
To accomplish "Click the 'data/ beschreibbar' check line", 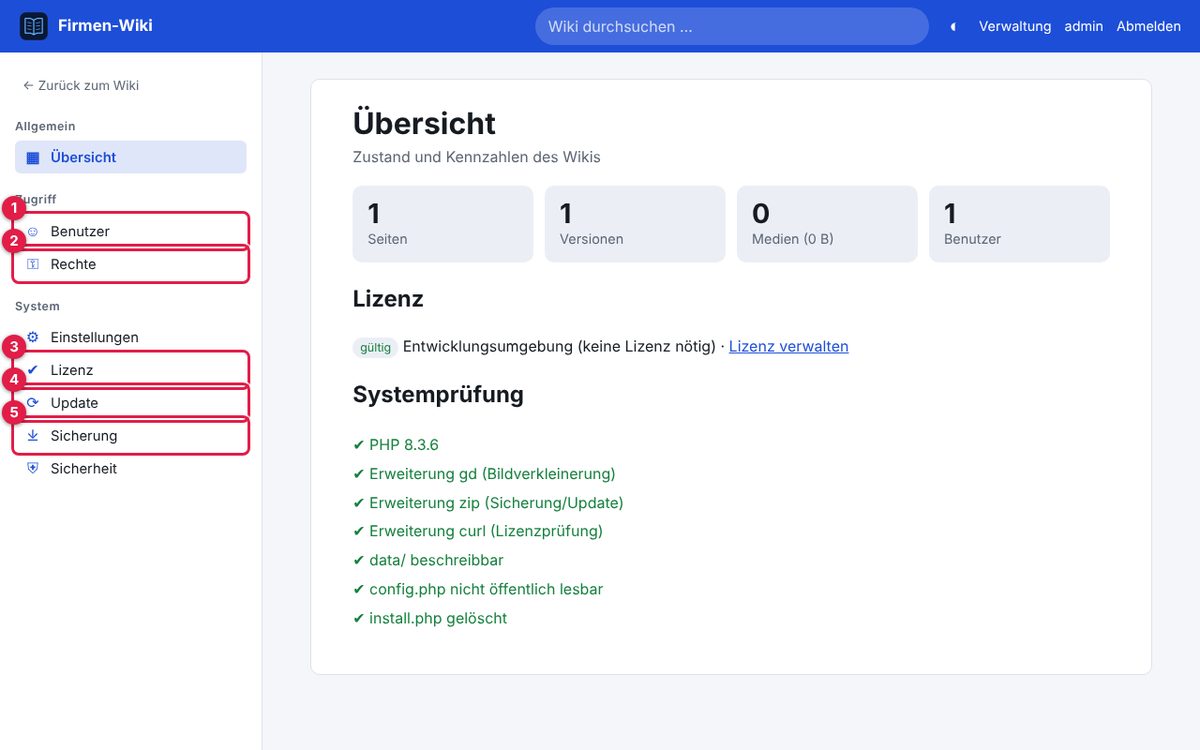I will pyautogui.click(x=428, y=560).
